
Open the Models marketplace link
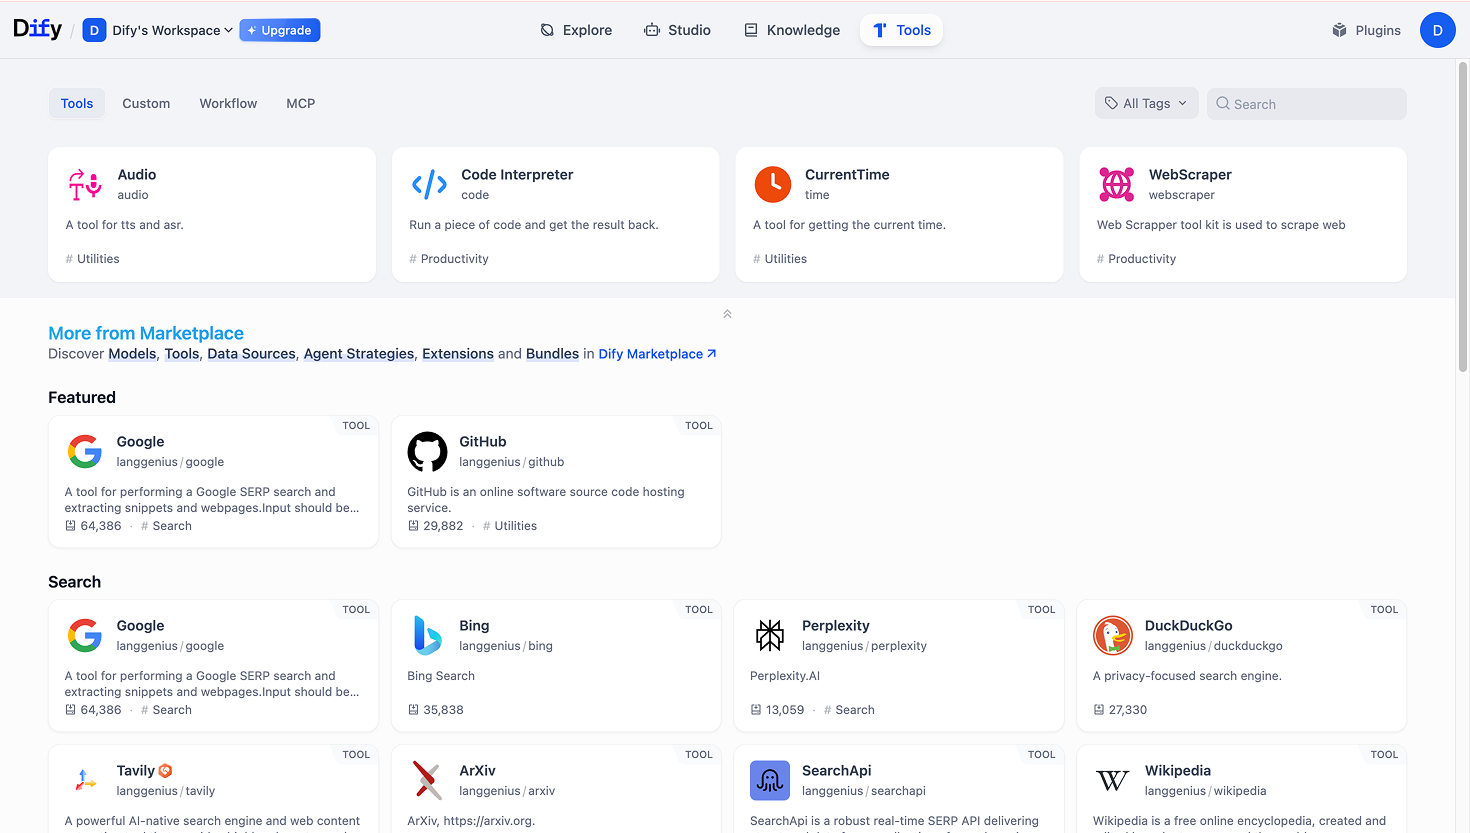point(132,354)
